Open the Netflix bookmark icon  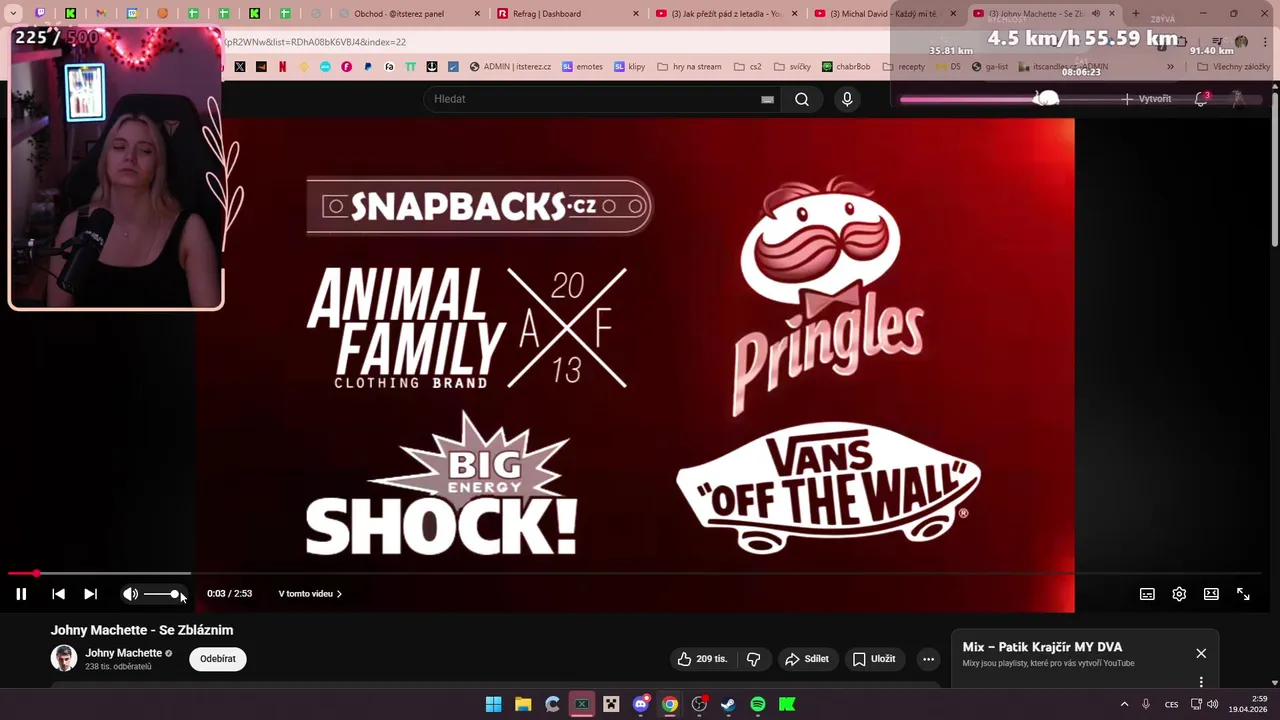[x=282, y=67]
